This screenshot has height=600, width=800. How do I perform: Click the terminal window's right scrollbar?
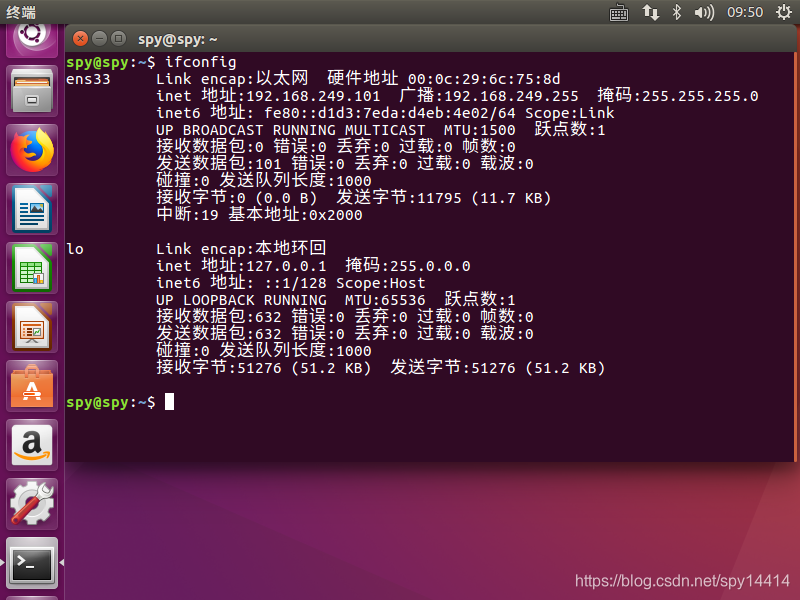click(x=795, y=255)
